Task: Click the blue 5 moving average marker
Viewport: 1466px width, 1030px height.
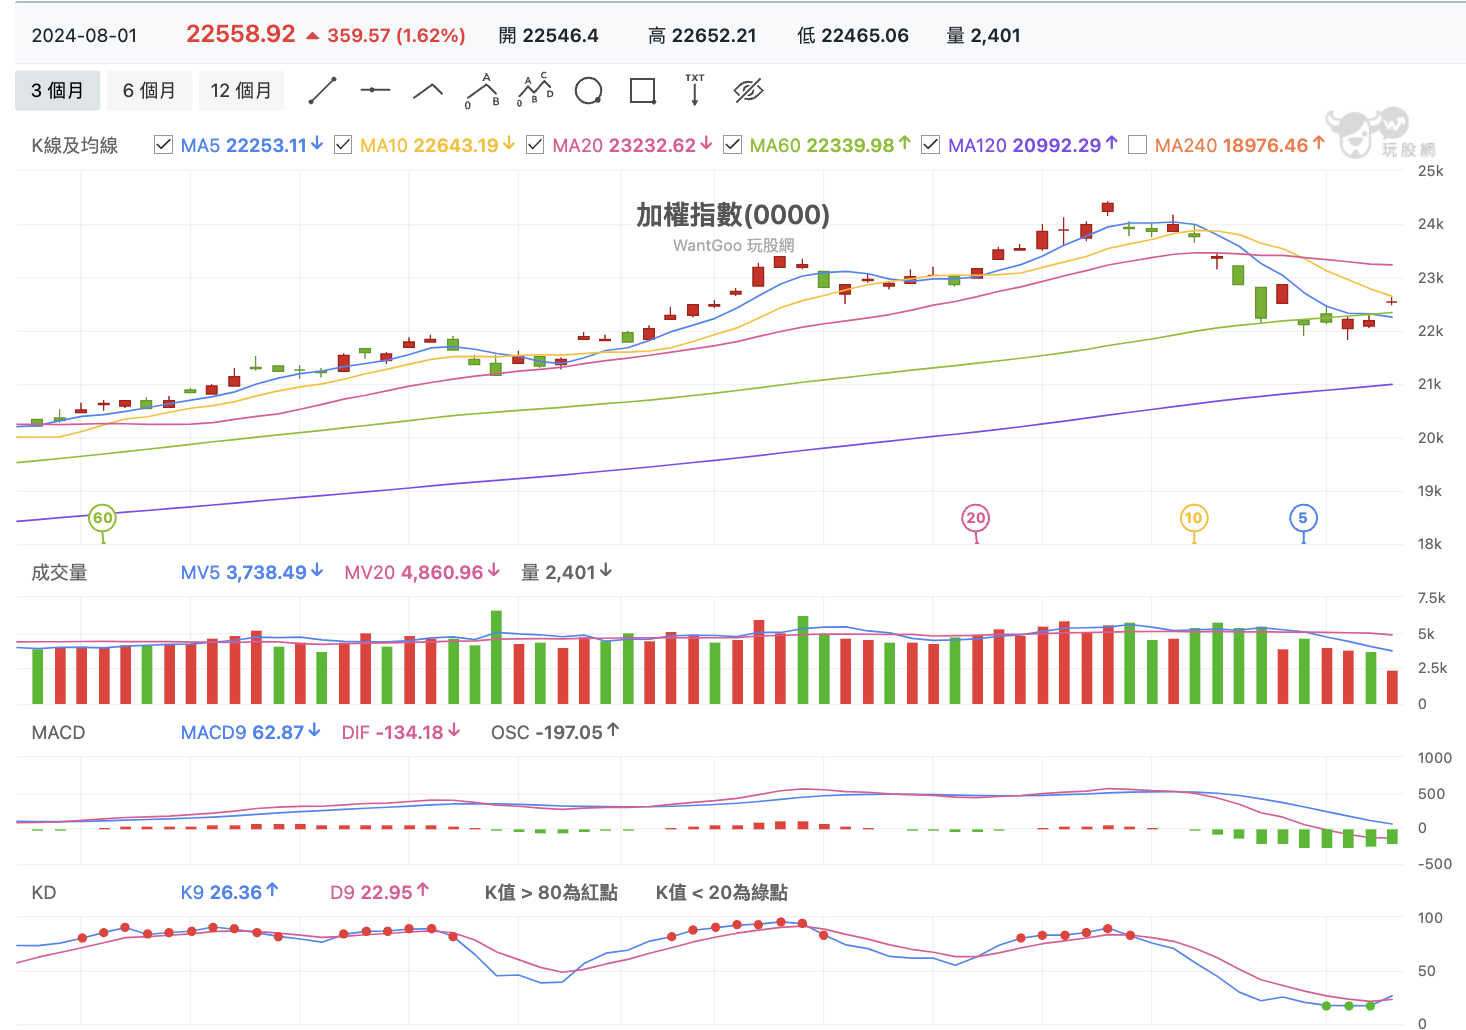Action: click(x=1302, y=518)
